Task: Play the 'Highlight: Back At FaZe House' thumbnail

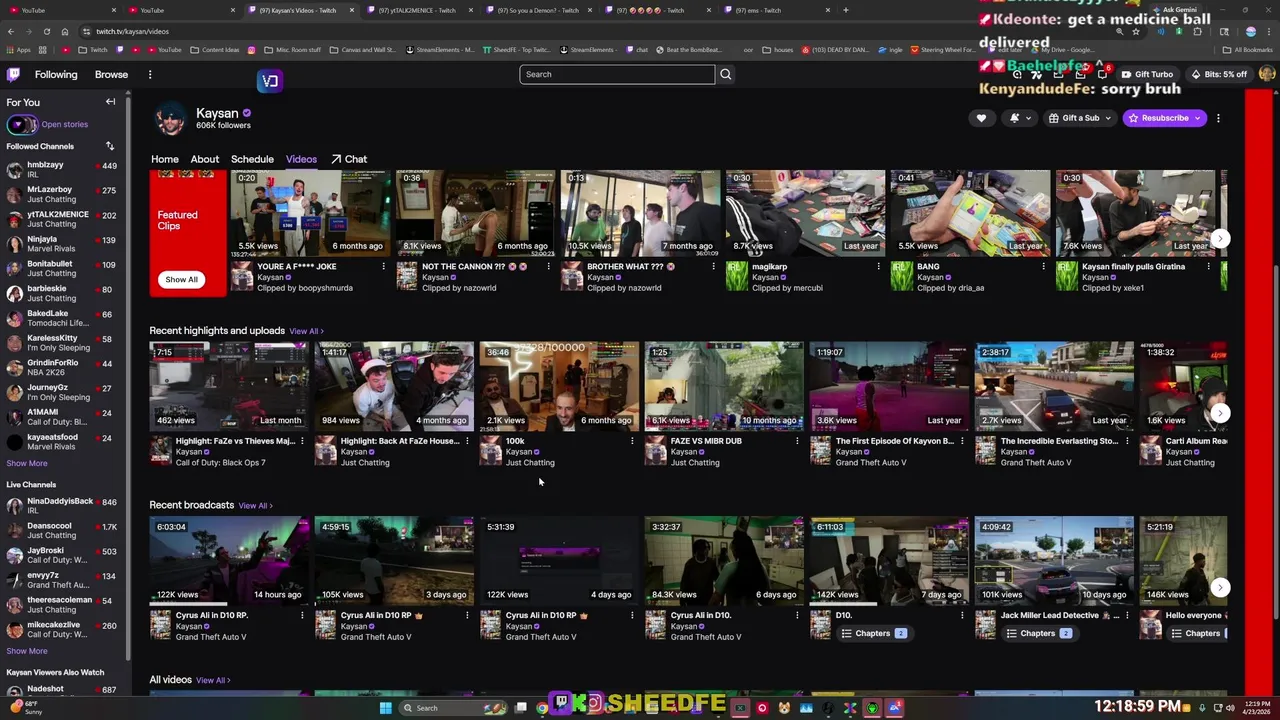Action: pyautogui.click(x=394, y=386)
